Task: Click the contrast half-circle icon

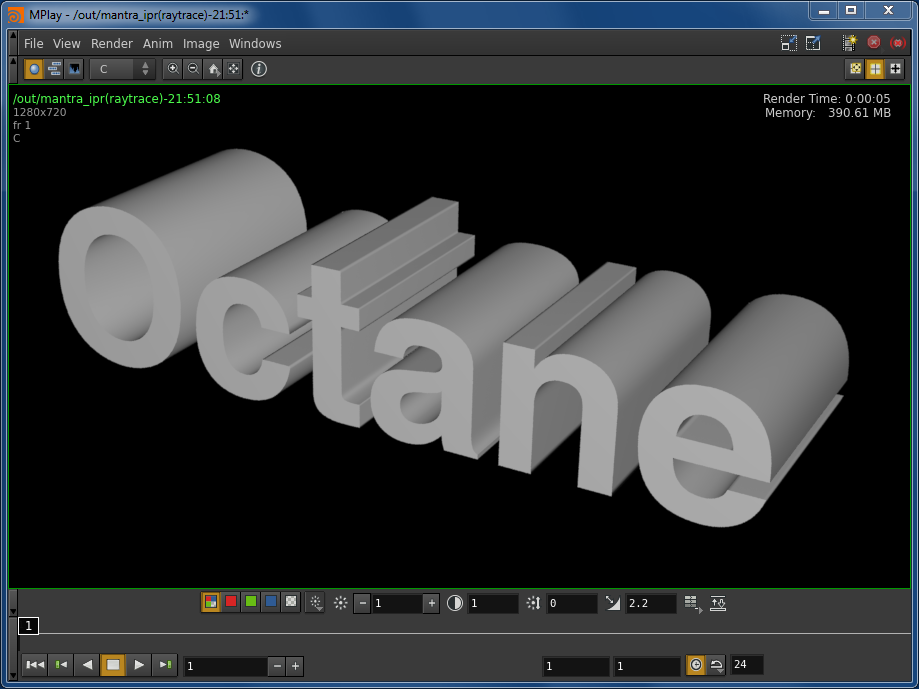Action: [455, 603]
